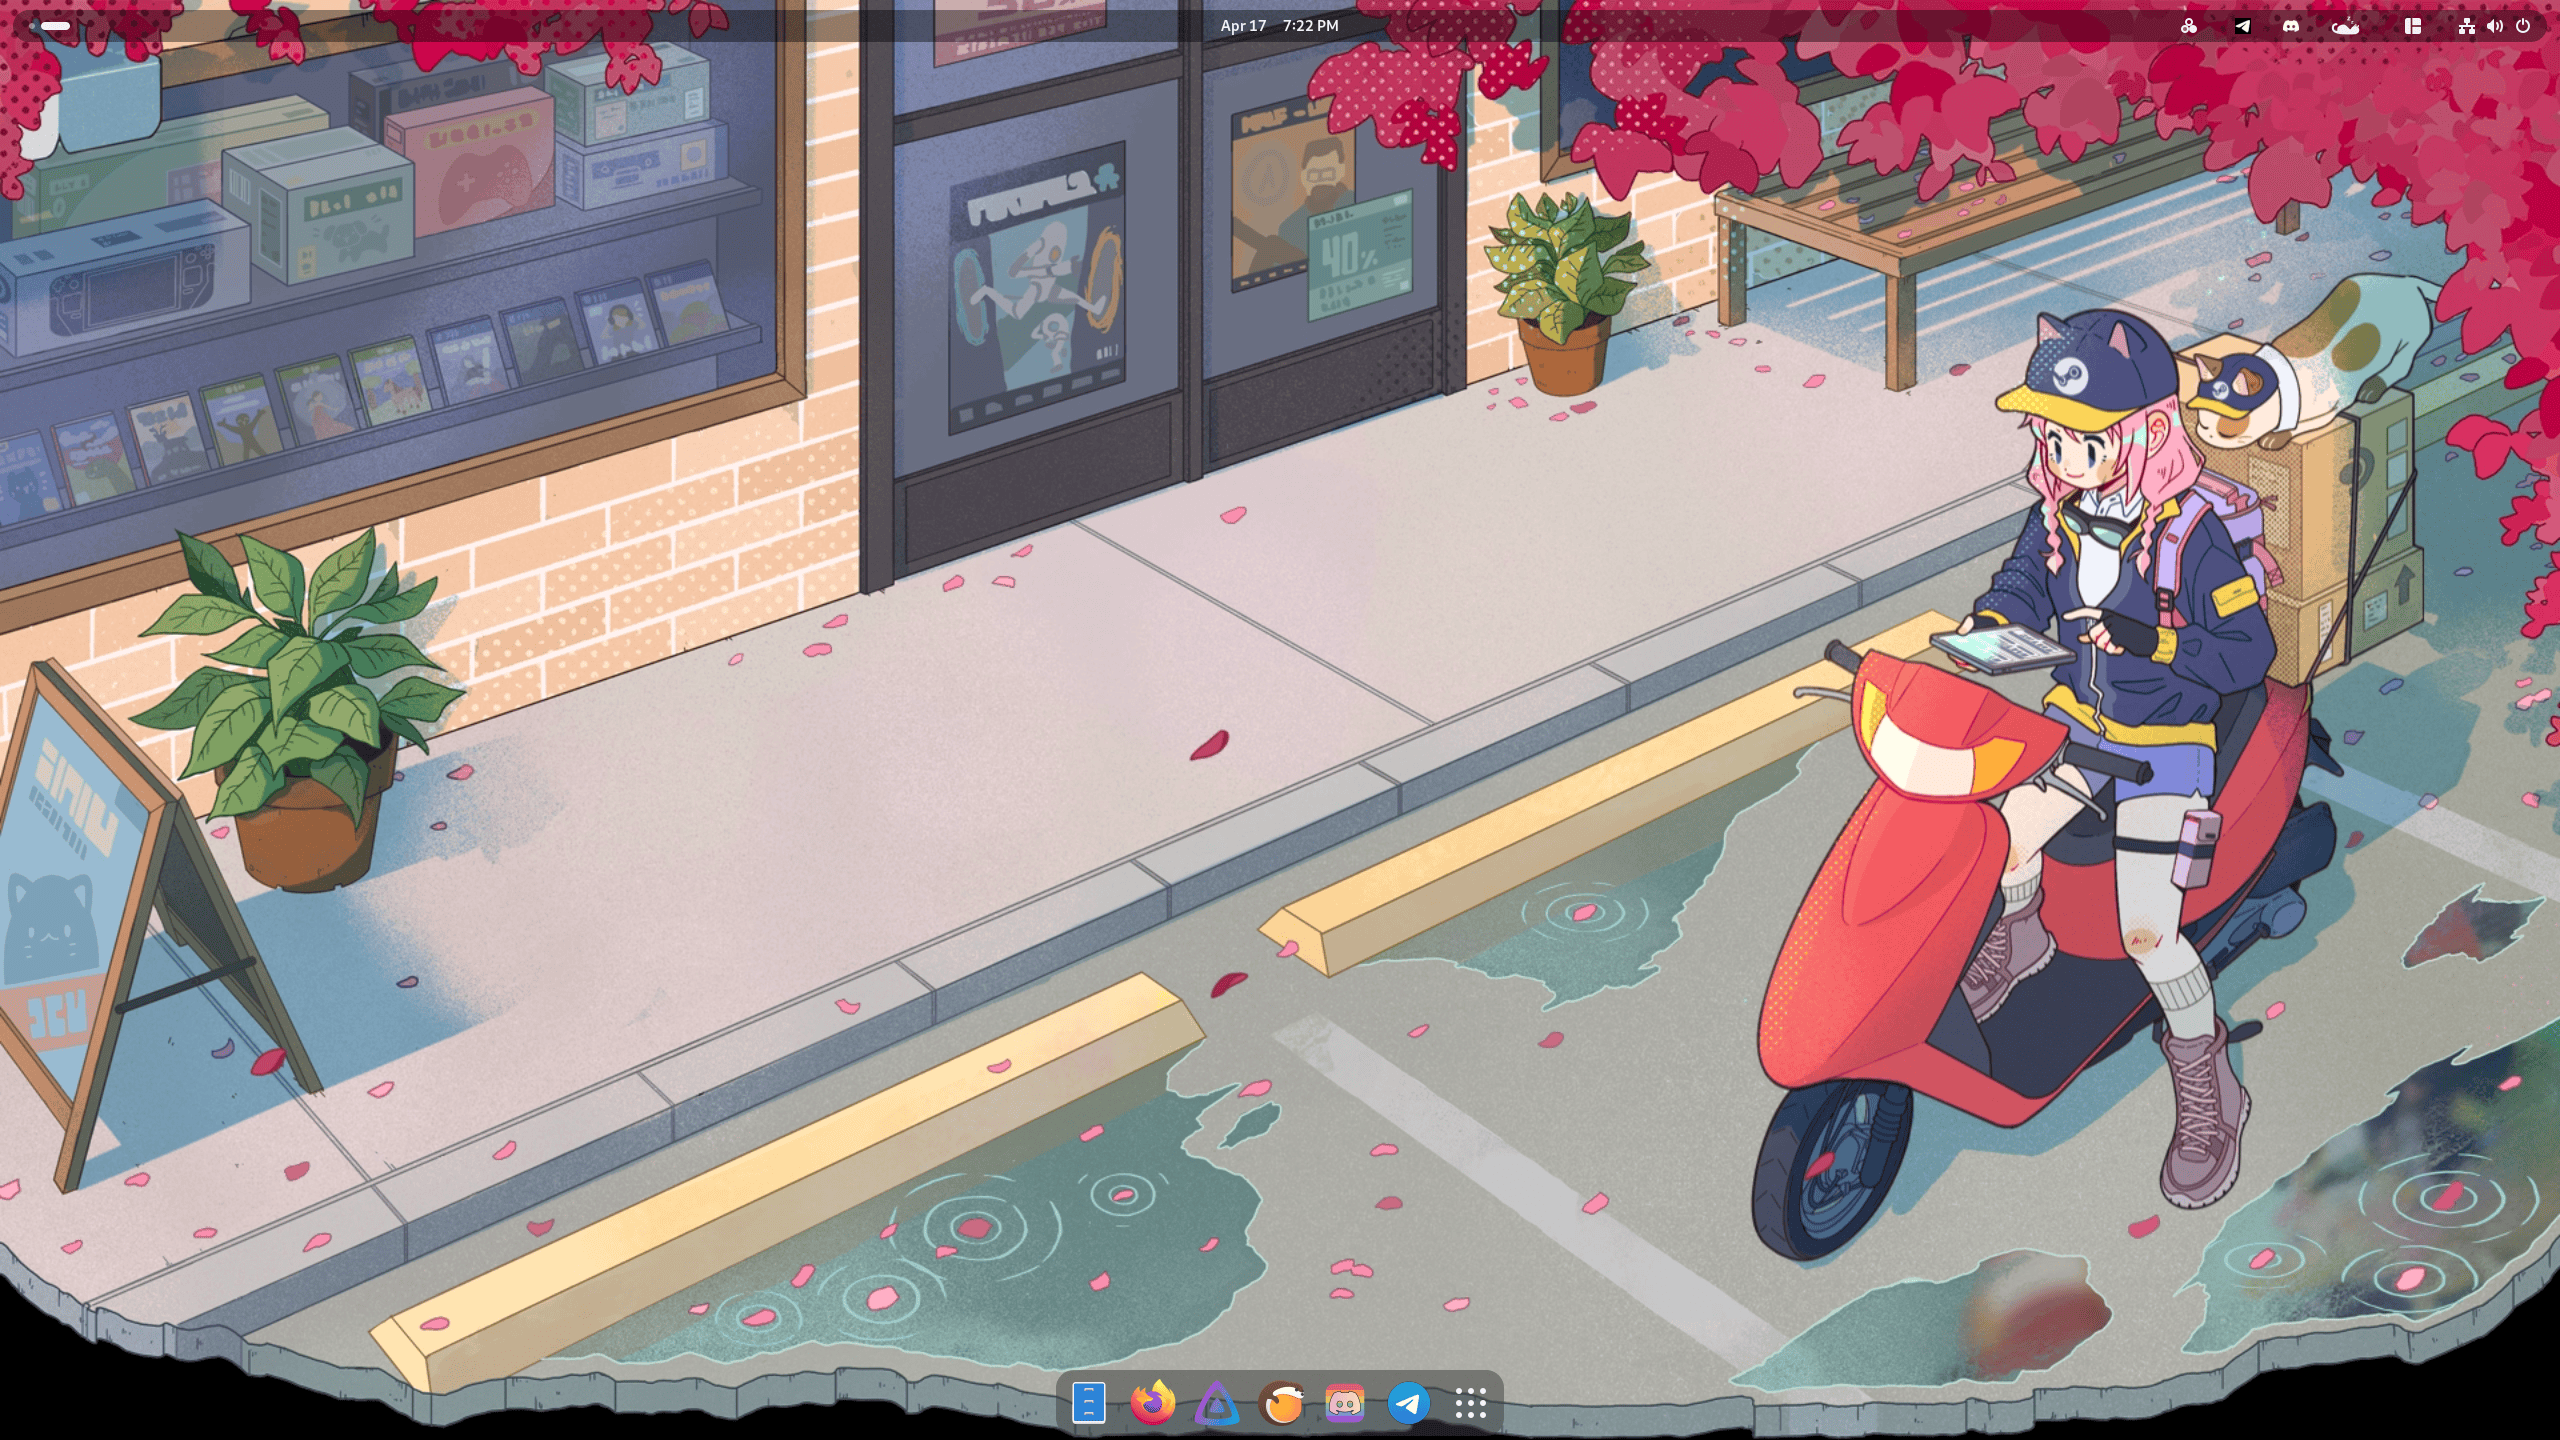Click the small inactive workspace dot
The width and height of the screenshot is (2560, 1440).
[32, 26]
